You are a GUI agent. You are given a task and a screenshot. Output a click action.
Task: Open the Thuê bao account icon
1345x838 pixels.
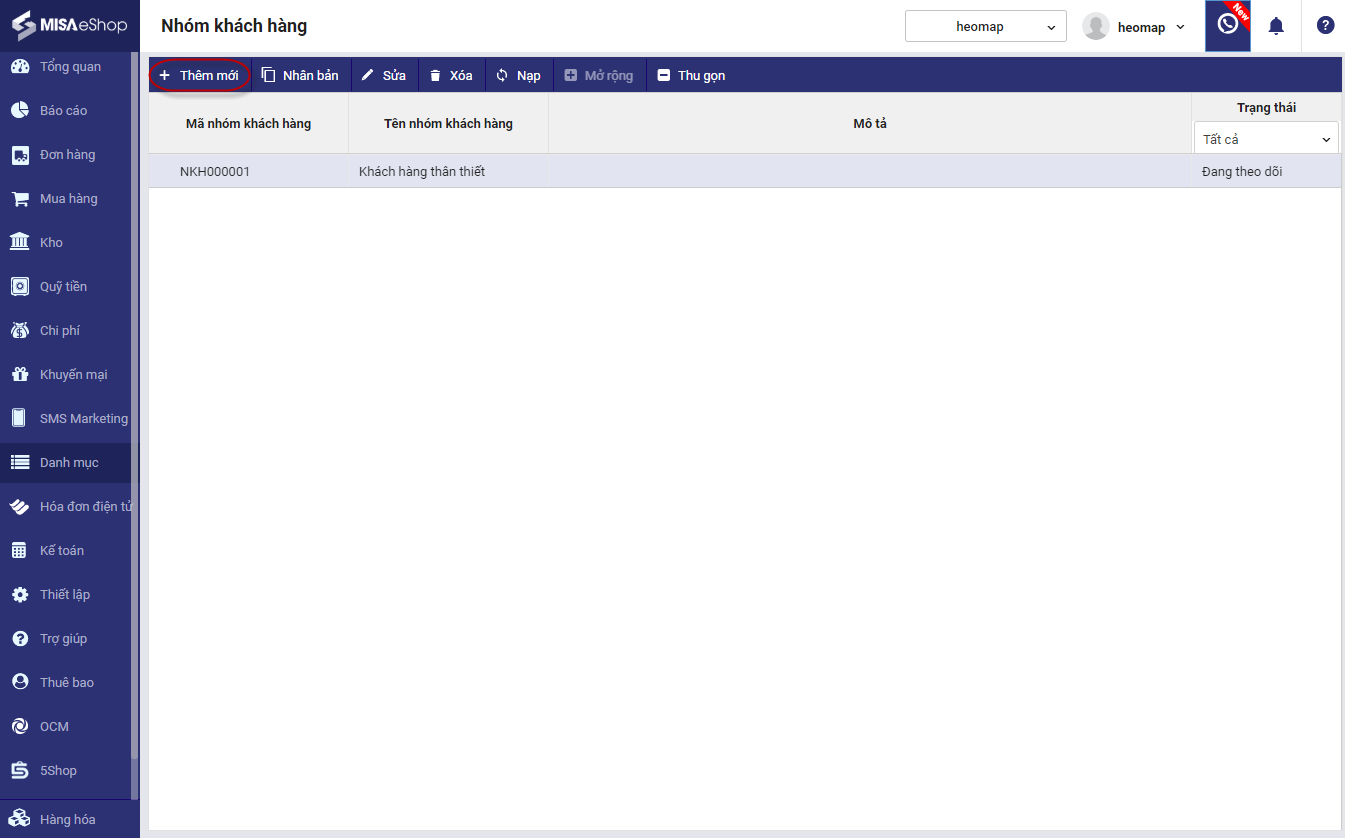coord(19,683)
